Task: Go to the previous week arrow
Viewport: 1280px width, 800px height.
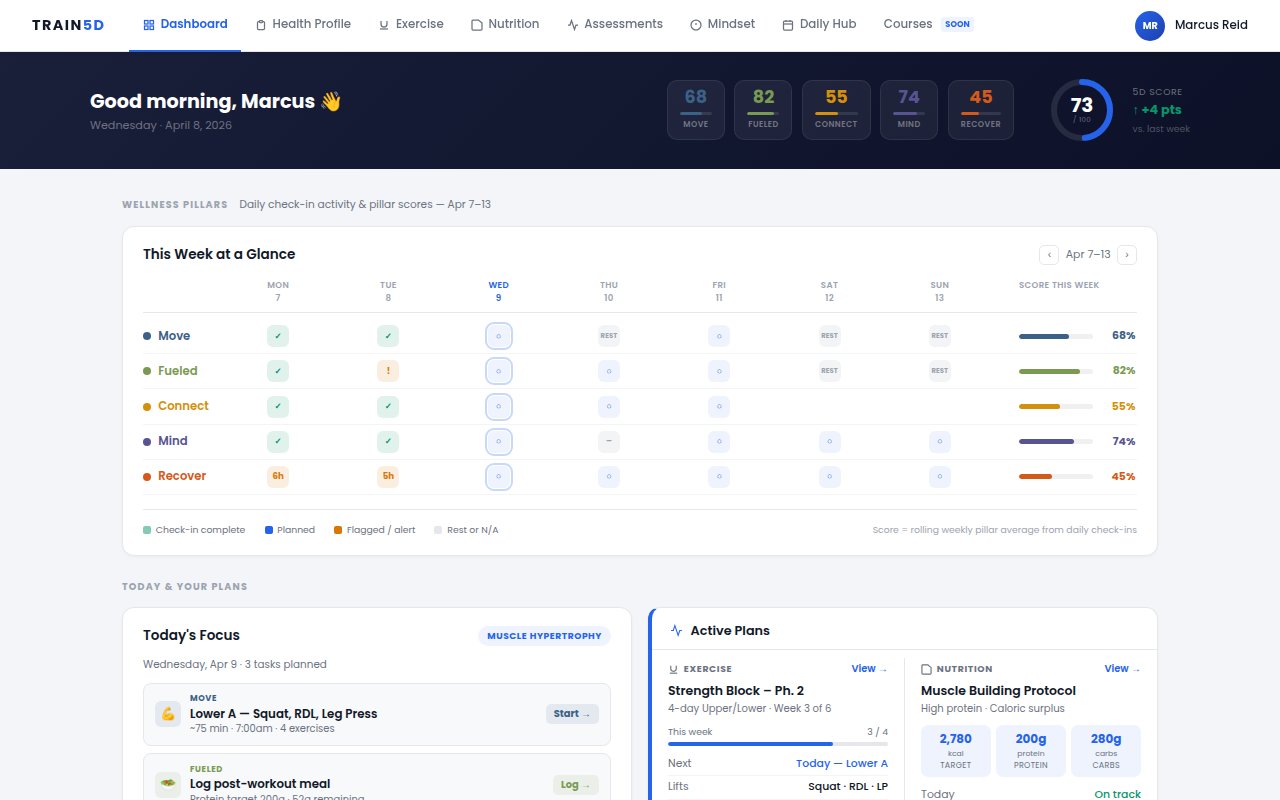Action: pos(1049,255)
